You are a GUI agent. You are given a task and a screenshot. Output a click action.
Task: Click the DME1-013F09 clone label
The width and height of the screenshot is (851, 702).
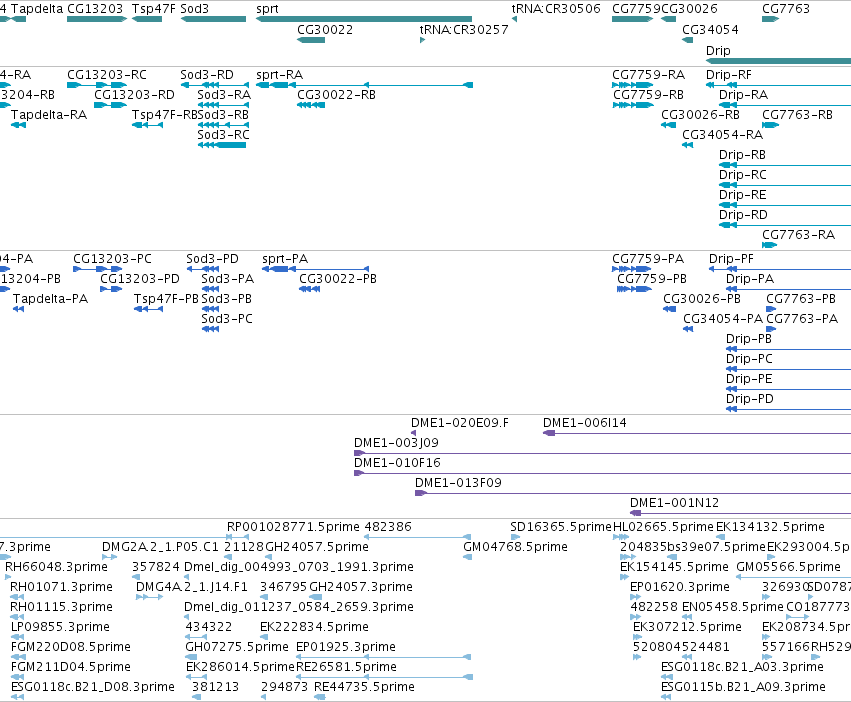tap(458, 483)
